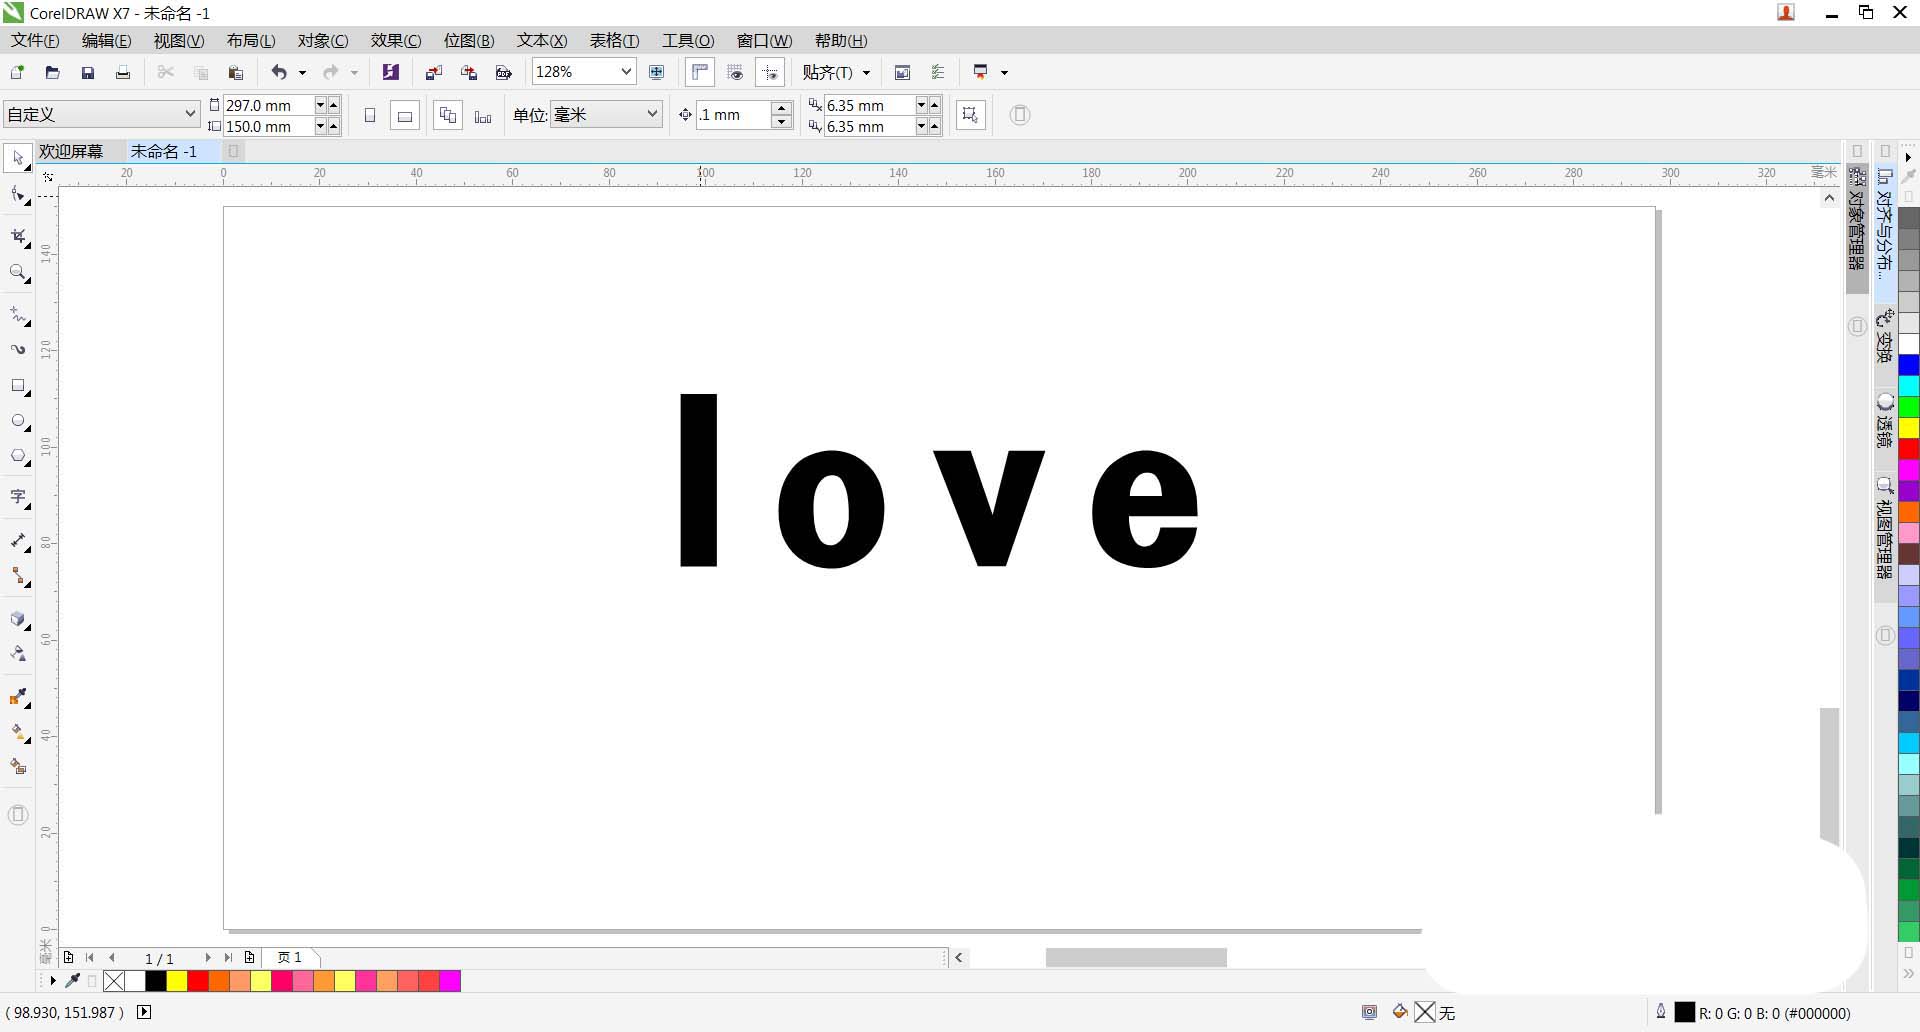Open the 效果 menu

pos(395,41)
